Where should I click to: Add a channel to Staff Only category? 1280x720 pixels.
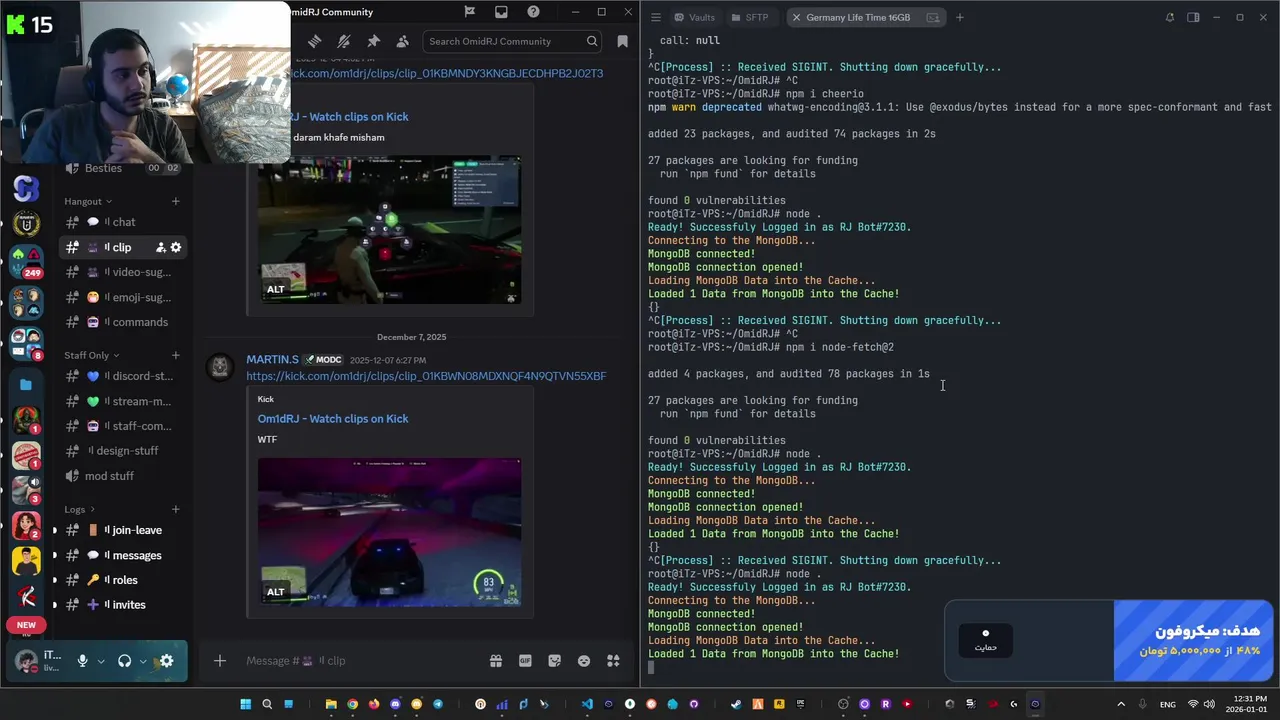(x=176, y=355)
